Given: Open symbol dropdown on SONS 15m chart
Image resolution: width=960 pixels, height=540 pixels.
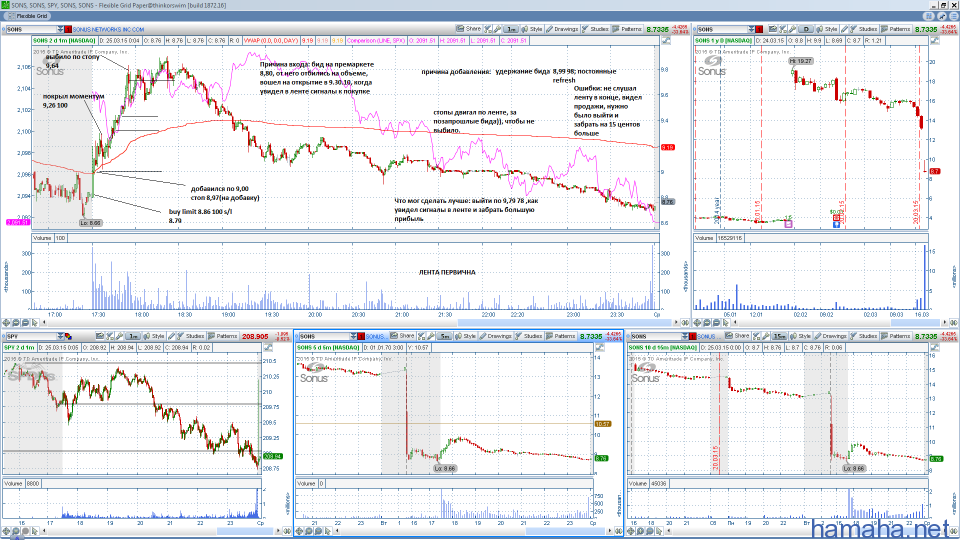Looking at the screenshot, I should click(x=684, y=336).
